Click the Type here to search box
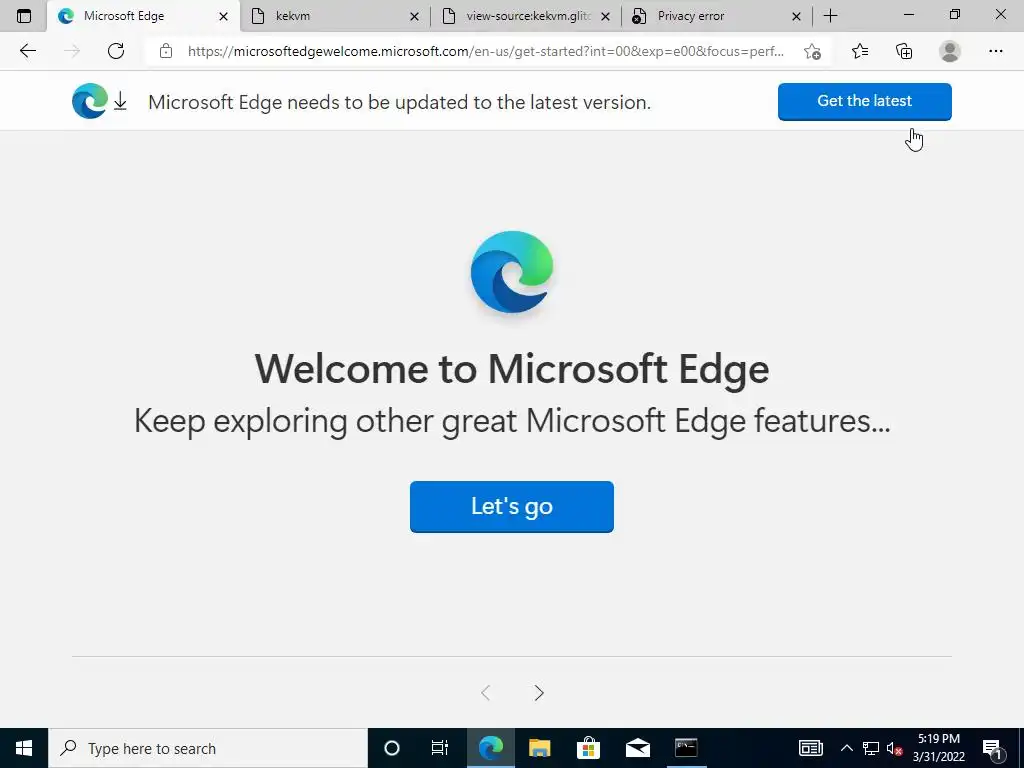The image size is (1024, 768). coord(208,748)
